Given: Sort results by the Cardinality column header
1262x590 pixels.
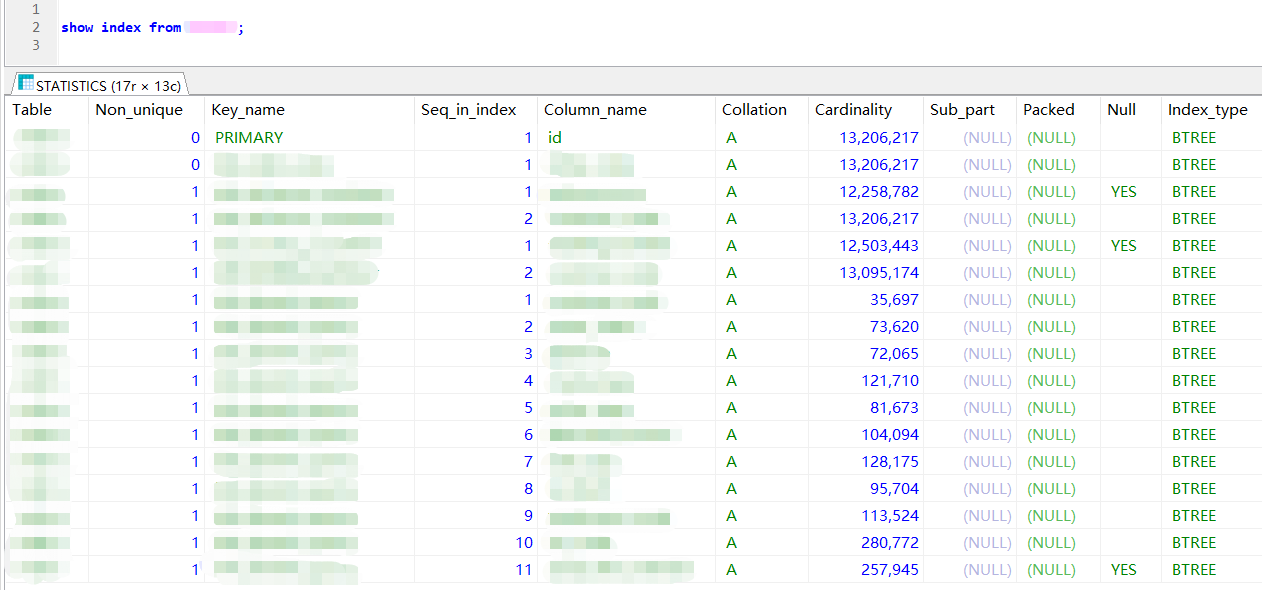Looking at the screenshot, I should pyautogui.click(x=857, y=109).
